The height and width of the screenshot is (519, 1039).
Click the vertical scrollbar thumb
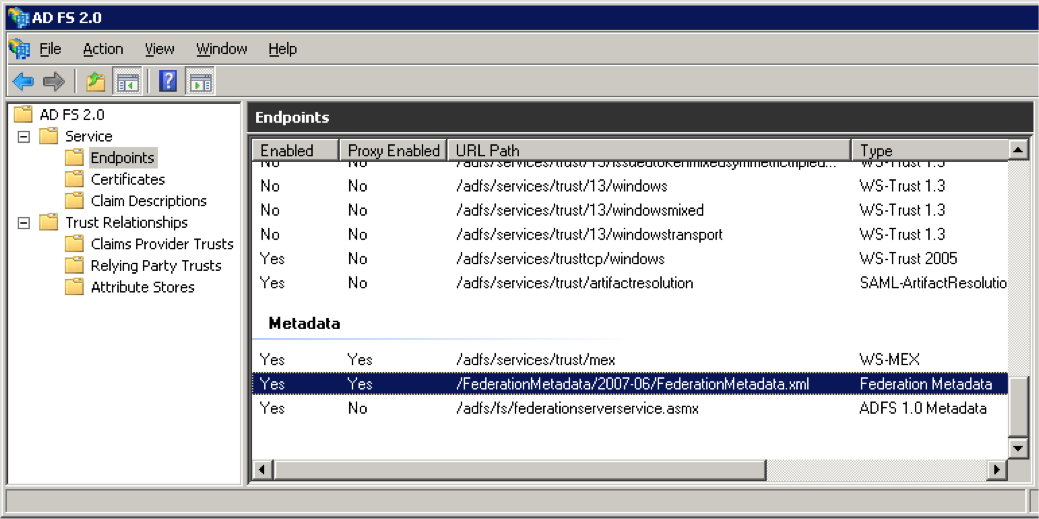point(1018,409)
